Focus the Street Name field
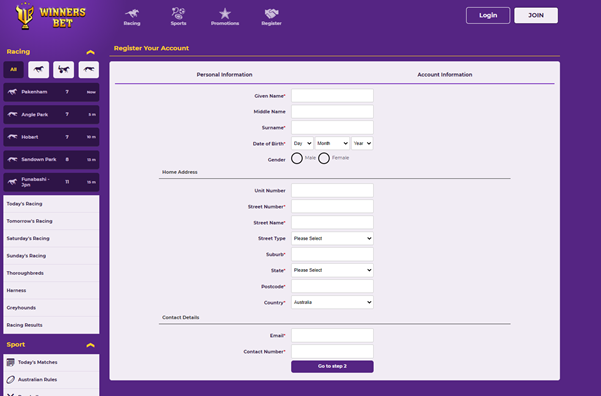The height and width of the screenshot is (396, 601). tap(332, 222)
